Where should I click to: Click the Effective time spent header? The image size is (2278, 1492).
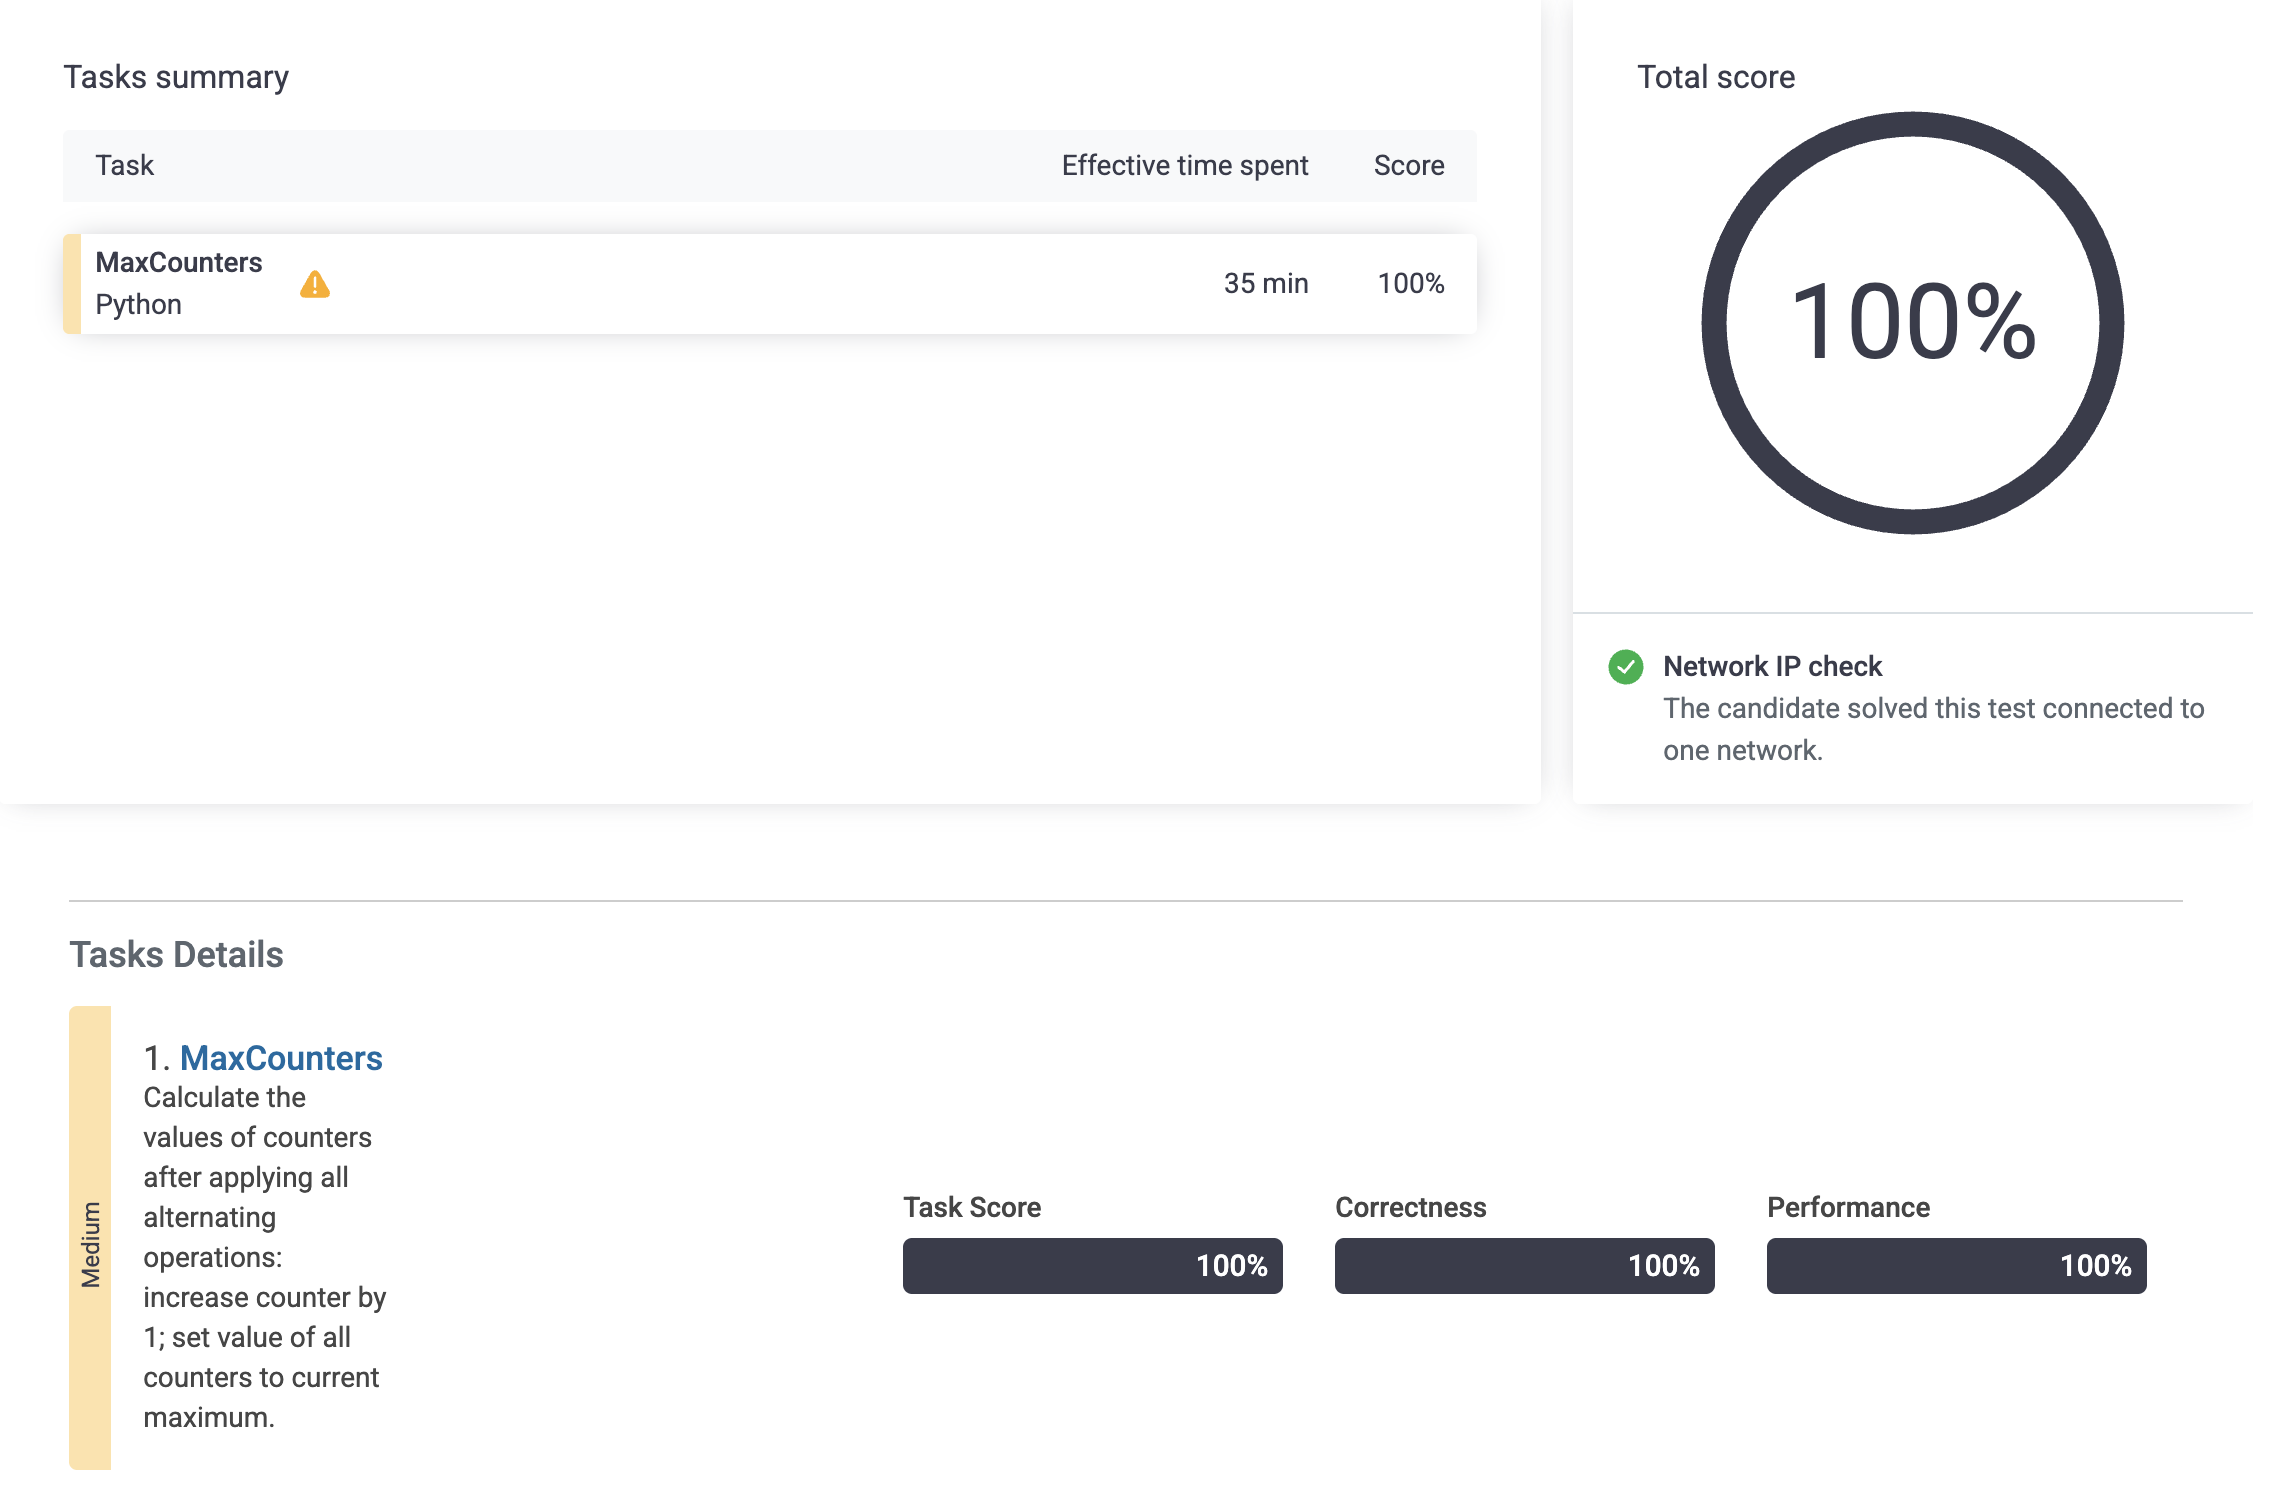pos(1184,165)
